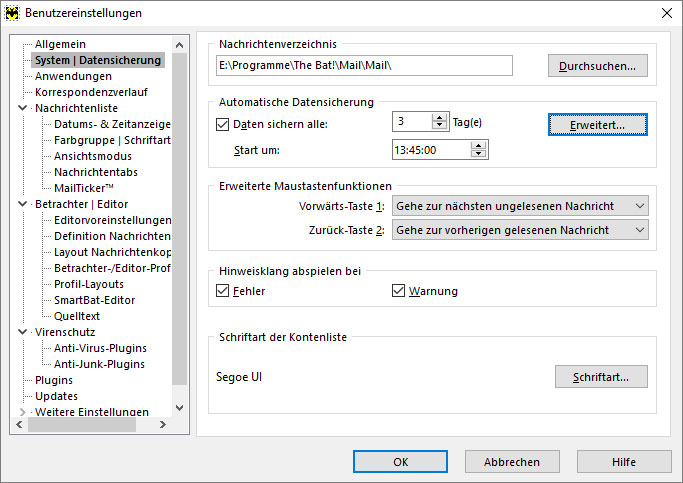Image resolution: width=683 pixels, height=483 pixels.
Task: Click the tree's vertical scrollbar down arrow
Action: [180, 408]
